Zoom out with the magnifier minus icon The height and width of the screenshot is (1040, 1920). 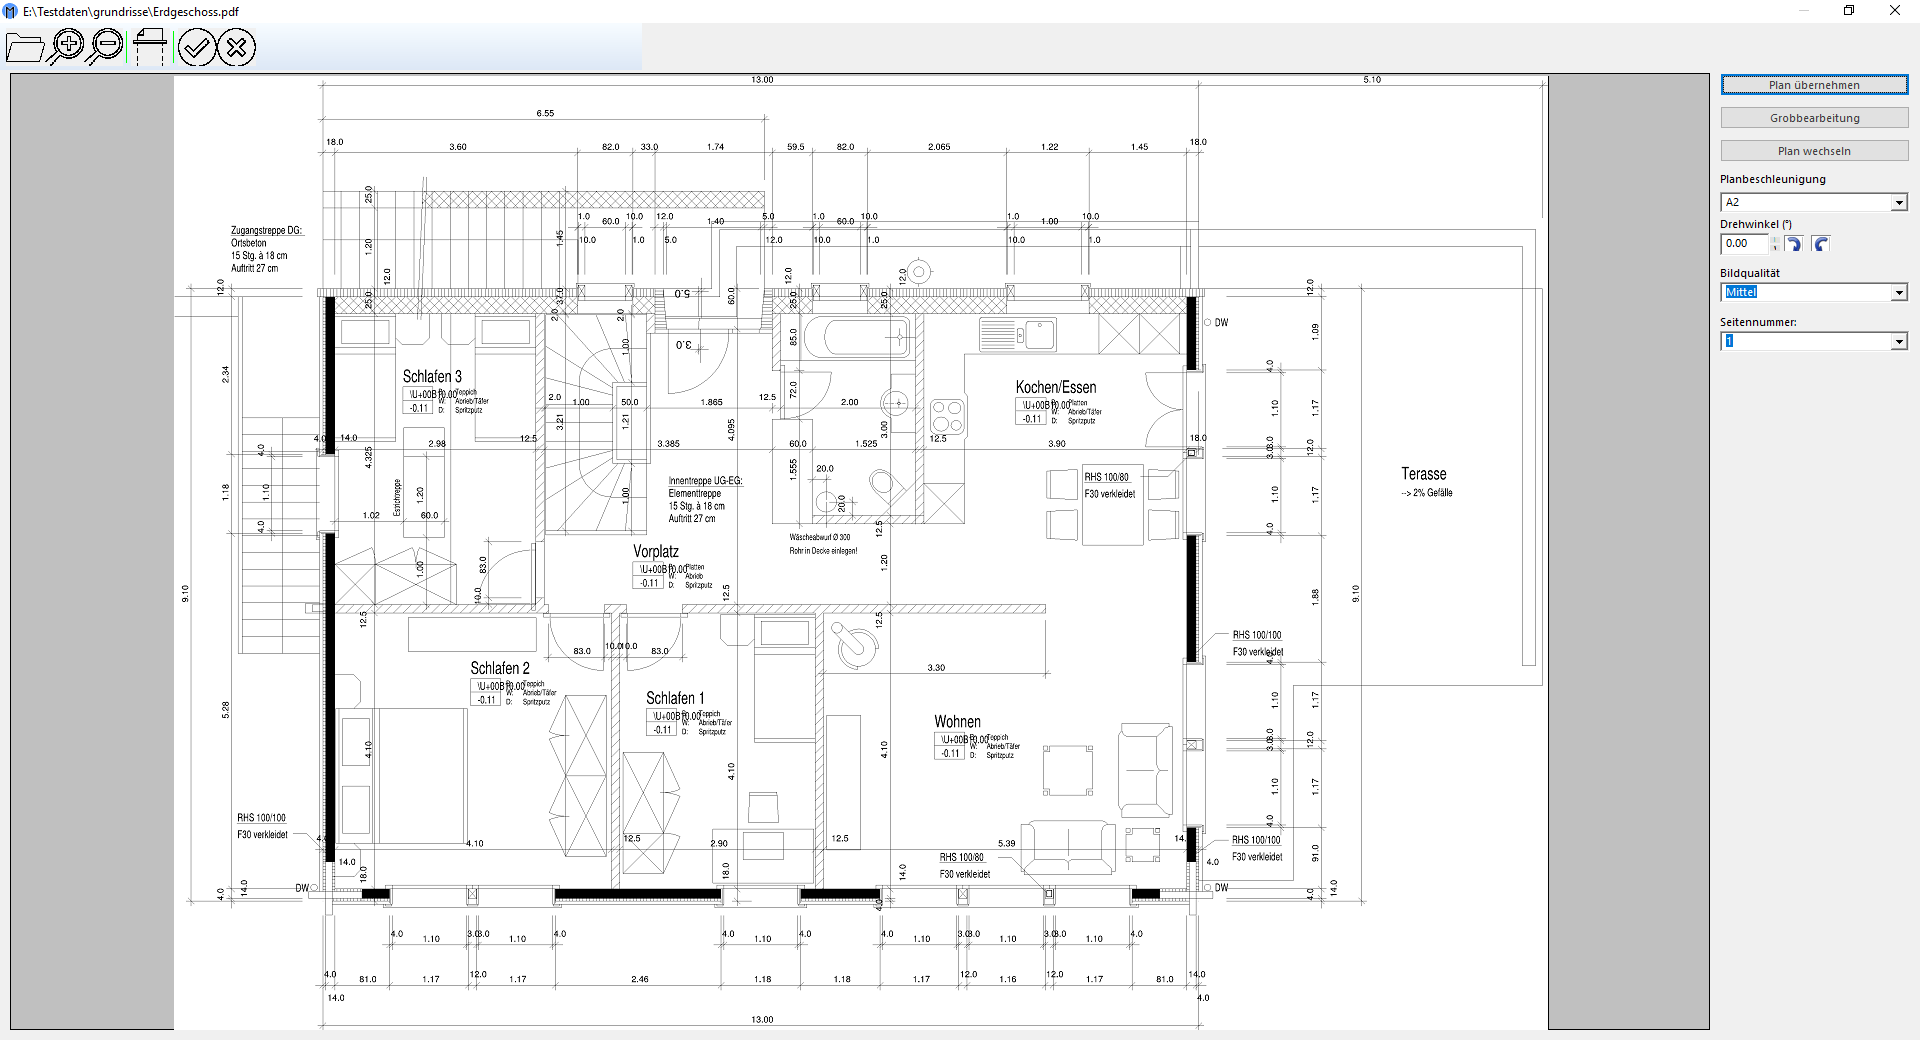pyautogui.click(x=105, y=46)
